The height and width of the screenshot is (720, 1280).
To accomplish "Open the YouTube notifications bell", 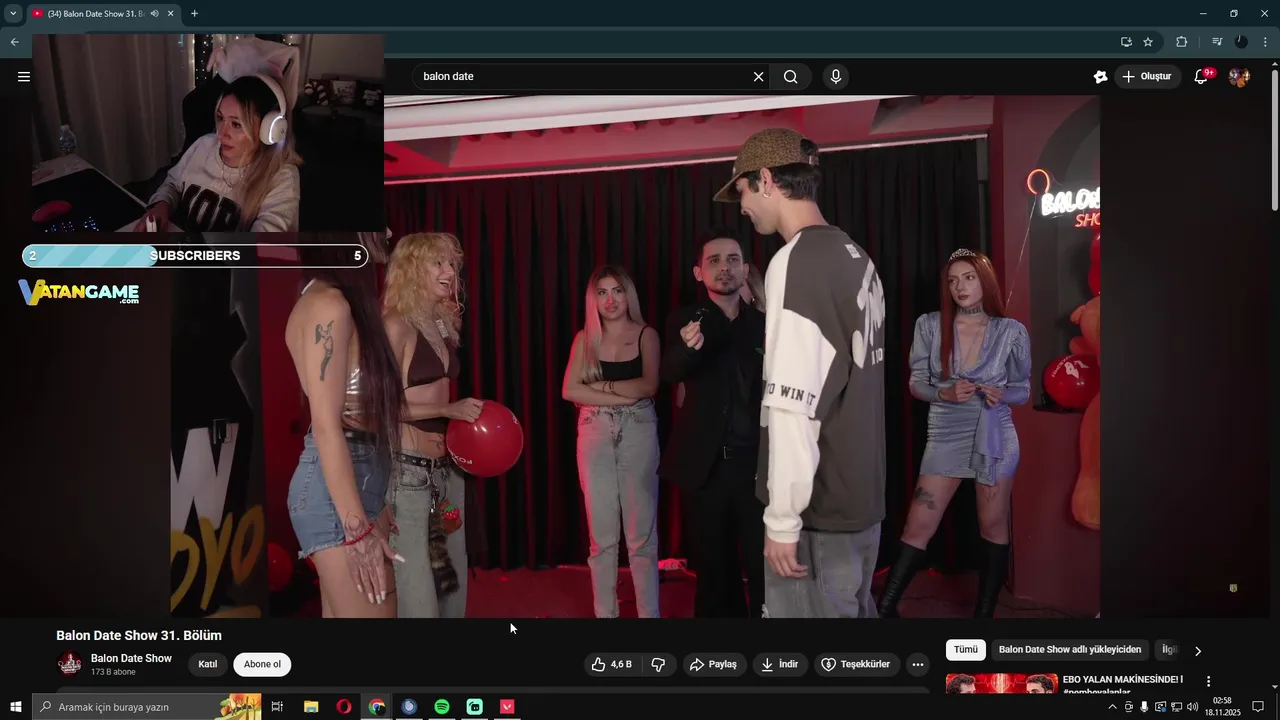I will pyautogui.click(x=1202, y=76).
